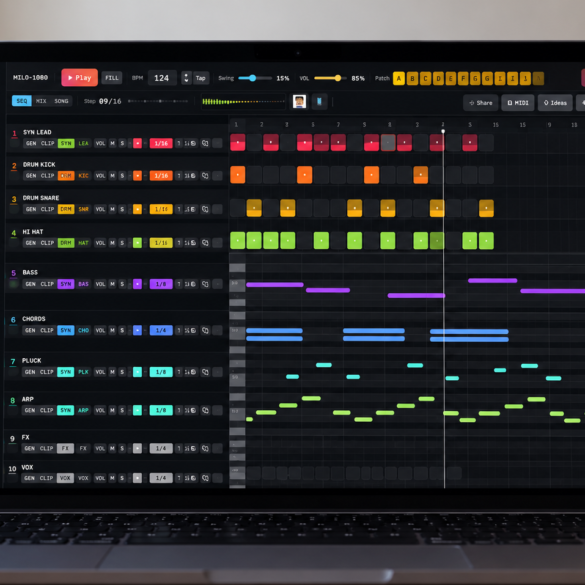The image size is (585, 585).
Task: Open the 1/16 step selector on DRUM KICK
Action: pos(161,176)
